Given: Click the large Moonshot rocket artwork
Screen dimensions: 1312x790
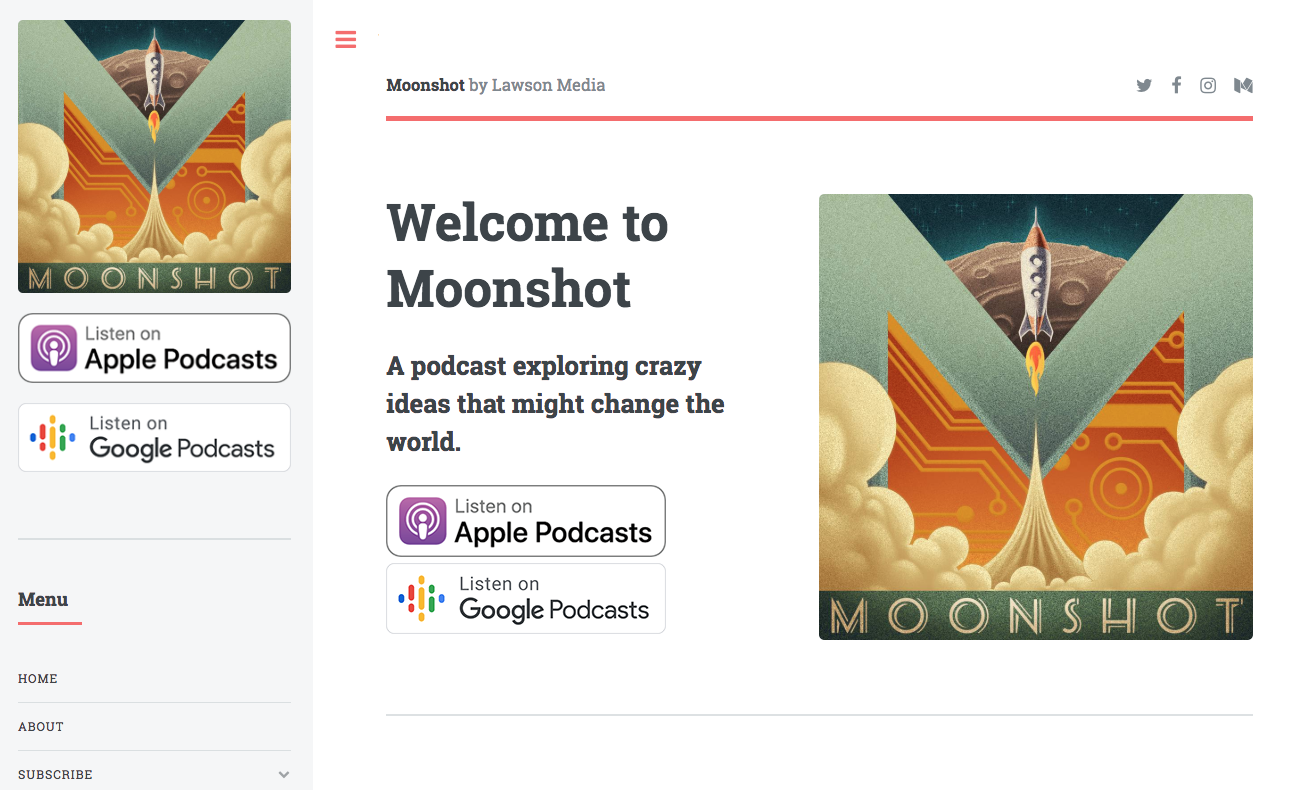Looking at the screenshot, I should coord(1035,416).
